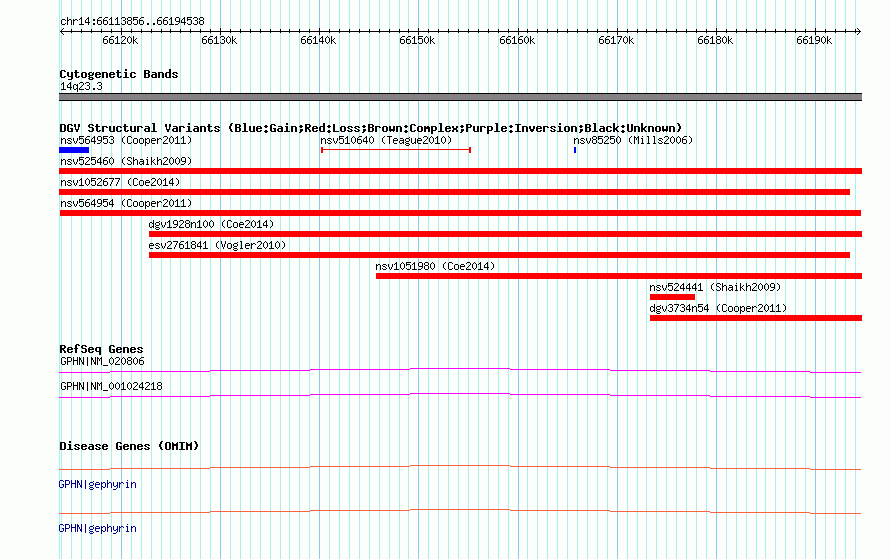Click the lower orange OMIM gene line
Image resolution: width=890 pixels, height=559 pixels.
[460, 511]
